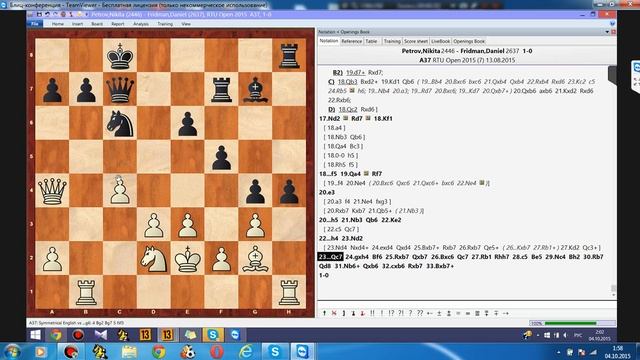Click the Undo icon in title bar
The height and width of the screenshot is (360, 640).
click(47, 14)
